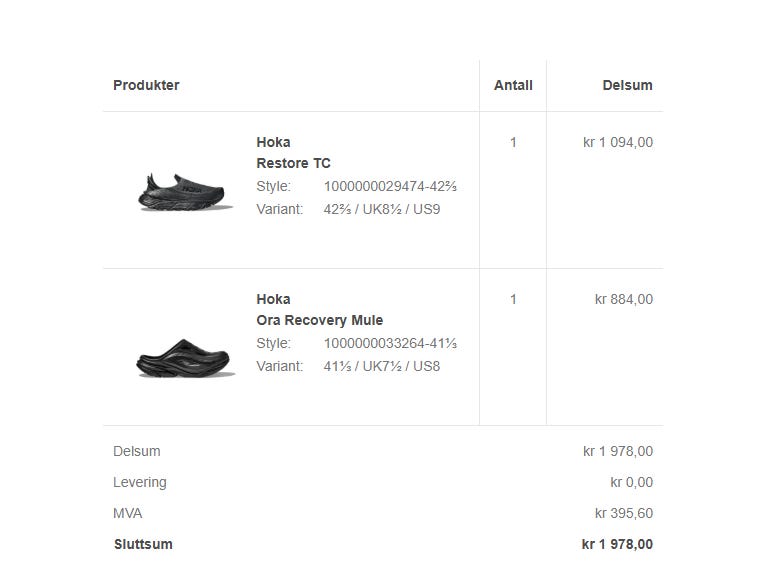Click the Hoka brand above Restore TC
The width and height of the screenshot is (781, 582).
click(273, 142)
